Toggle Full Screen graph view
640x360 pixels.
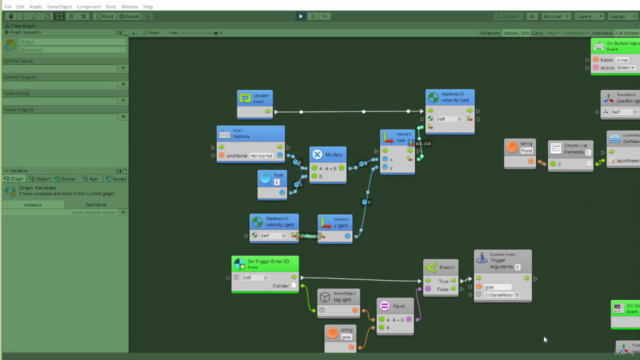[x=627, y=33]
